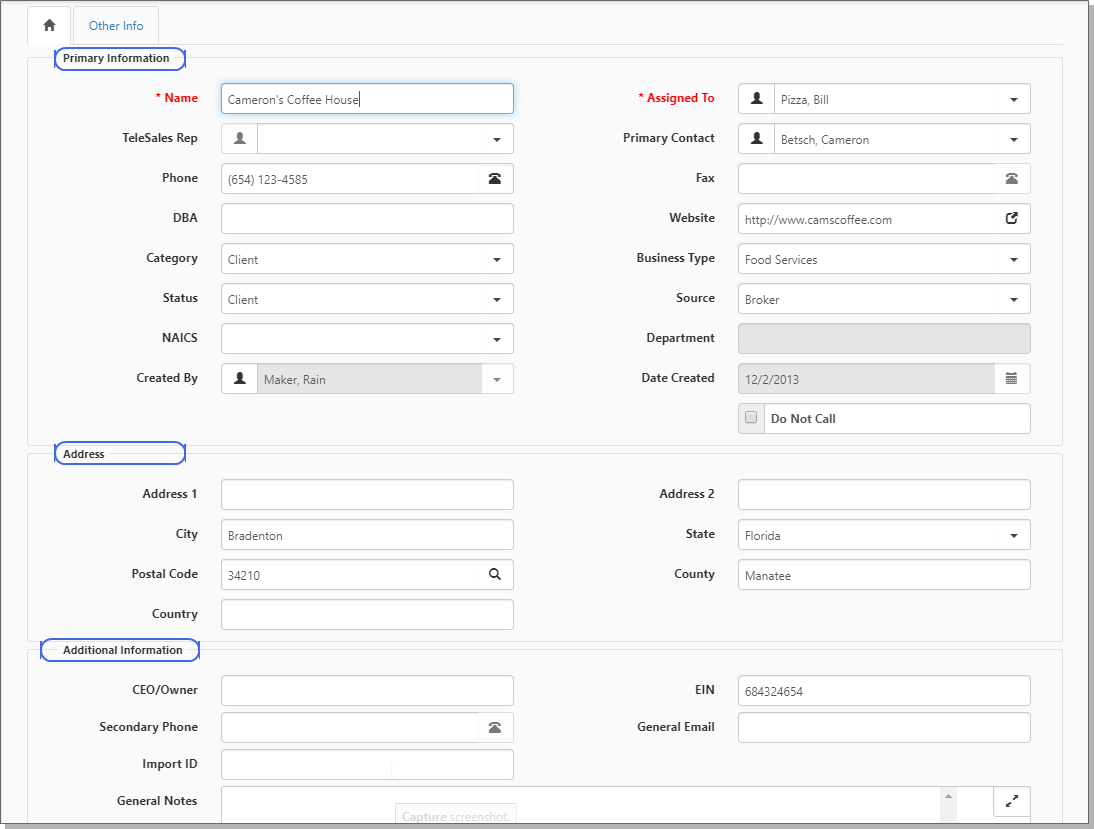1094x829 pixels.
Task: Click the General Email input field
Action: (883, 728)
